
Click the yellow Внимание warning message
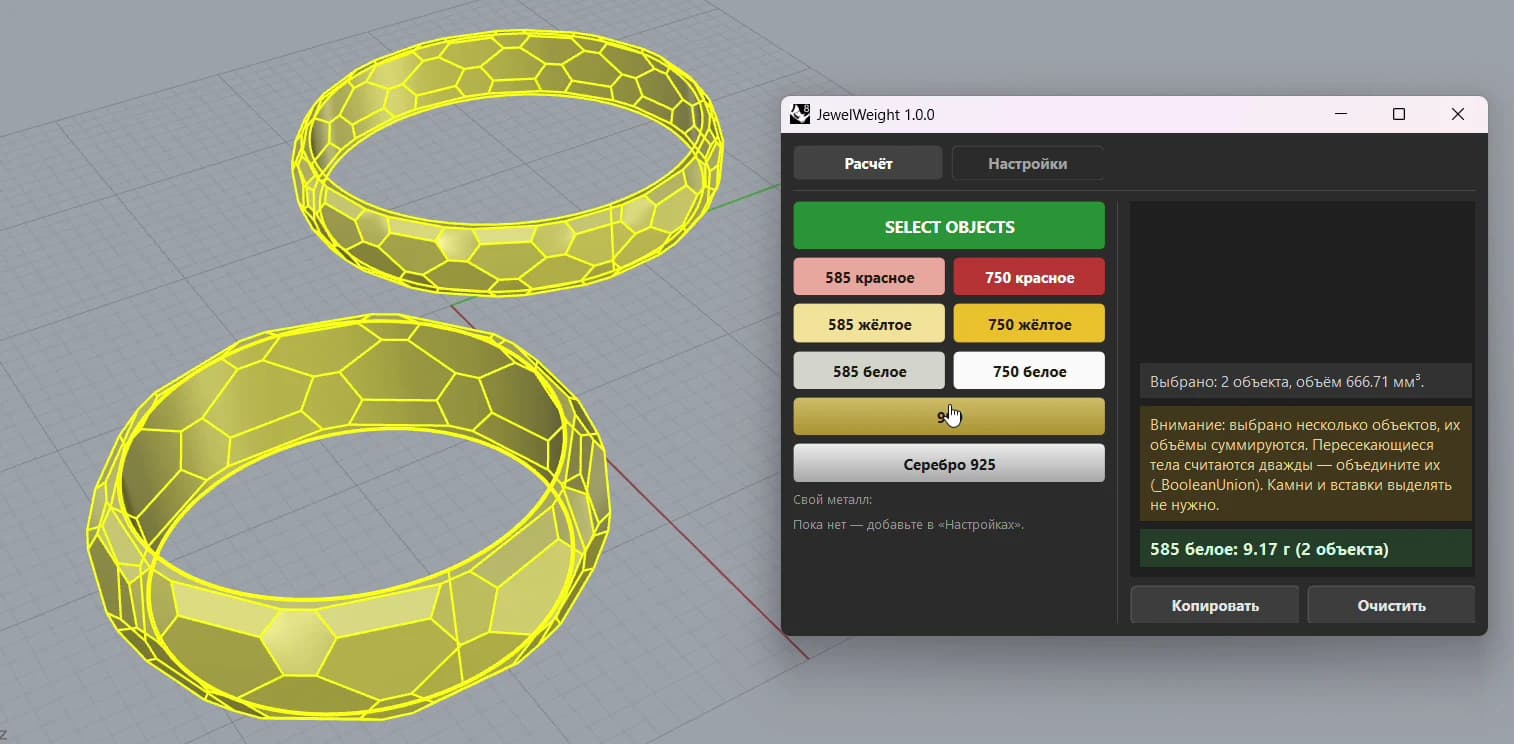(x=1306, y=464)
